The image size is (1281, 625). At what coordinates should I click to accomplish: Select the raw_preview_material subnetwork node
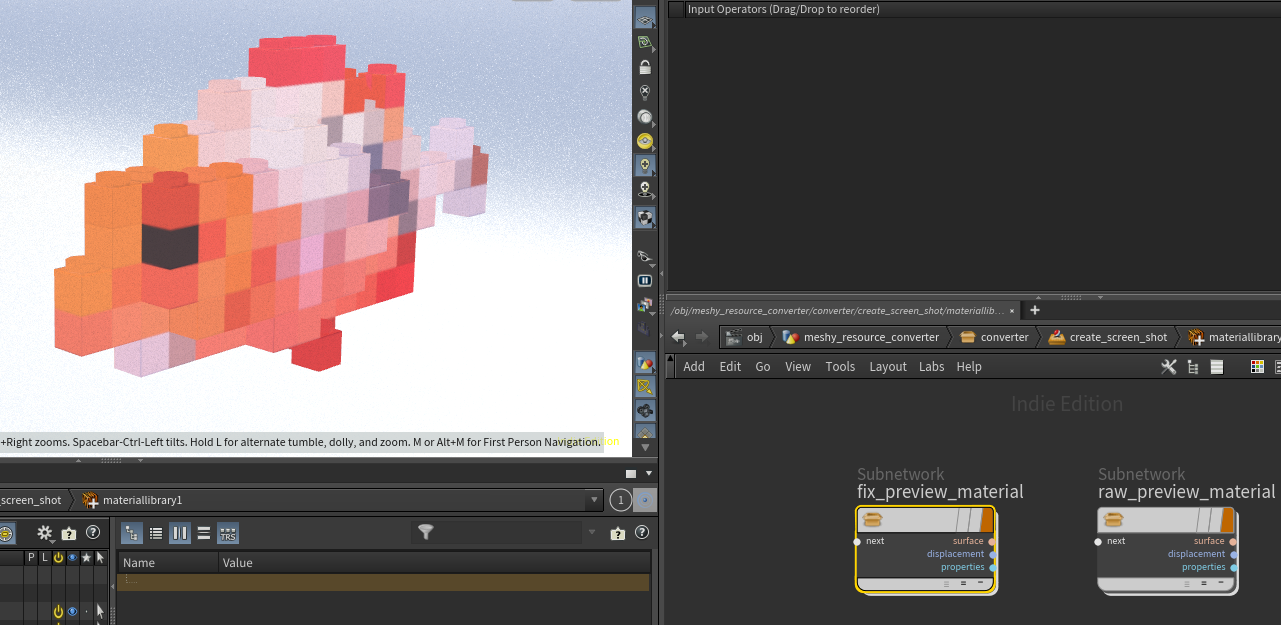point(1167,549)
